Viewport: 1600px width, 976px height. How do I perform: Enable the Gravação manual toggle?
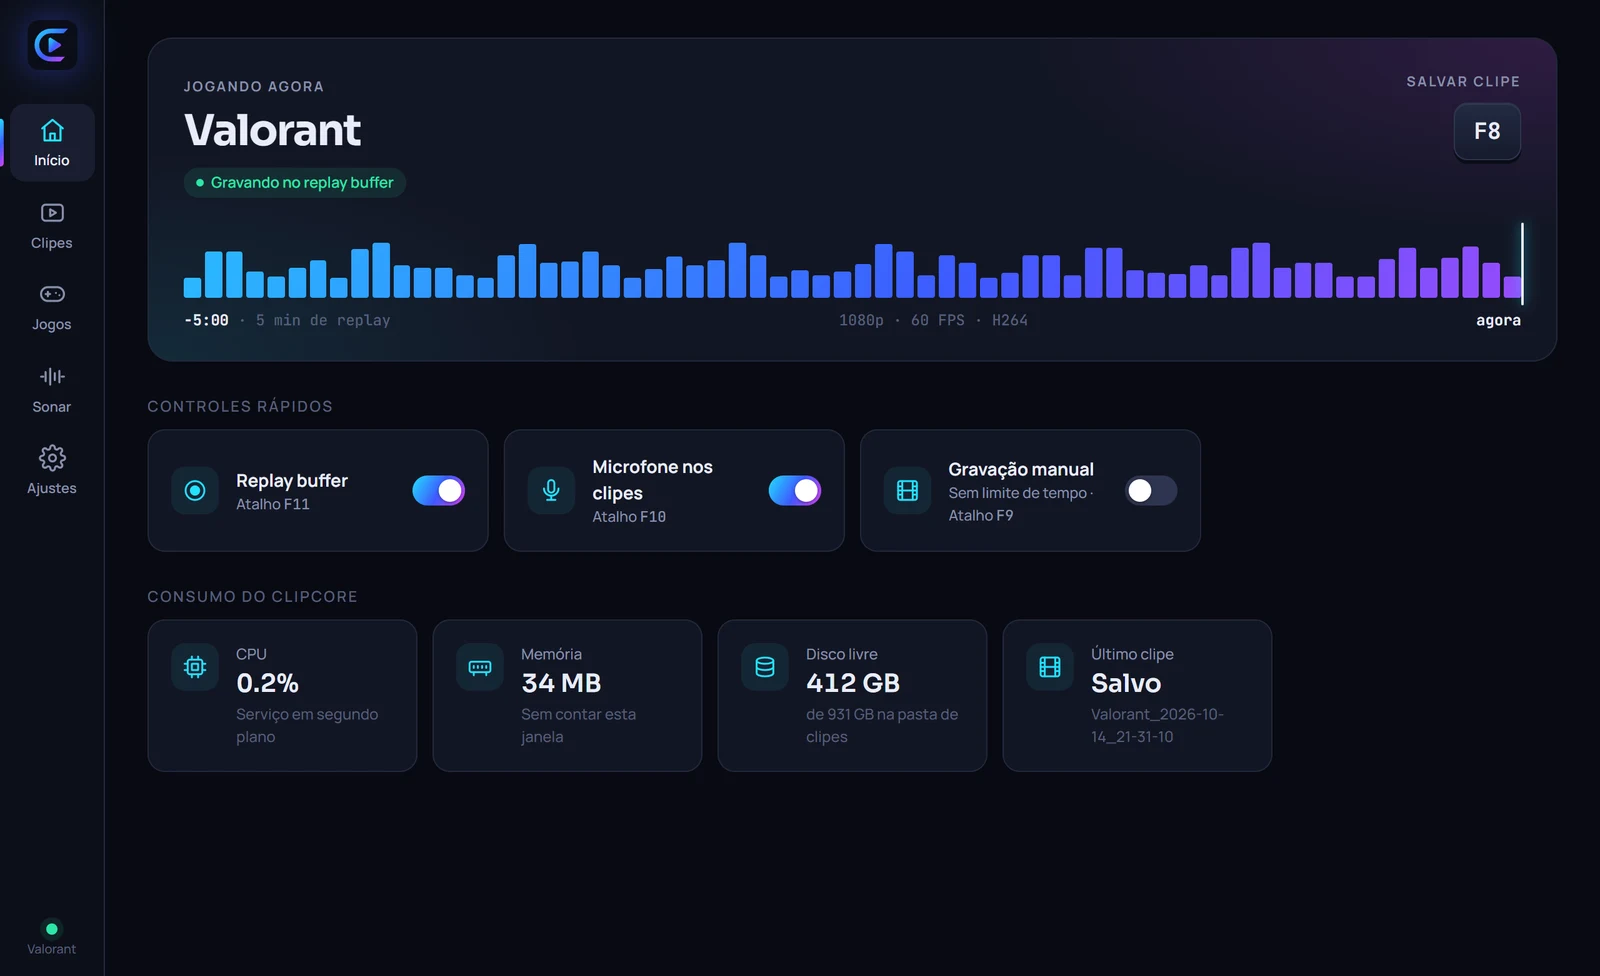[x=1151, y=490]
